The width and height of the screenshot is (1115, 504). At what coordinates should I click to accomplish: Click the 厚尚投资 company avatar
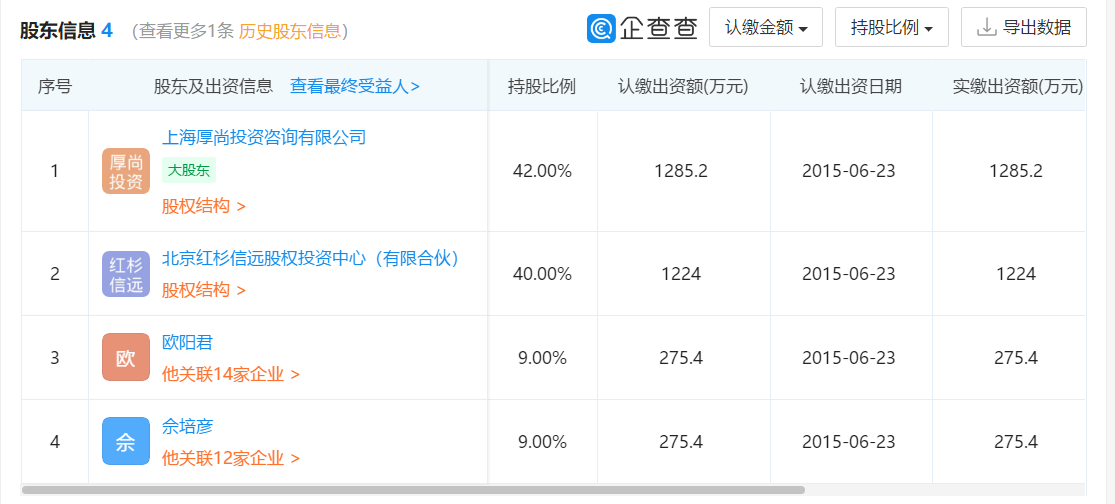126,171
